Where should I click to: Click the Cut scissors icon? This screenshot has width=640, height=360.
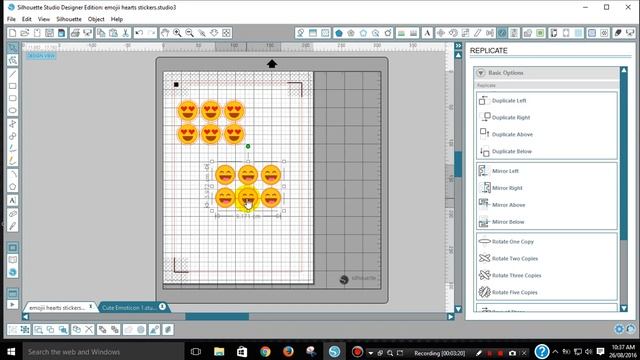click(x=126, y=33)
